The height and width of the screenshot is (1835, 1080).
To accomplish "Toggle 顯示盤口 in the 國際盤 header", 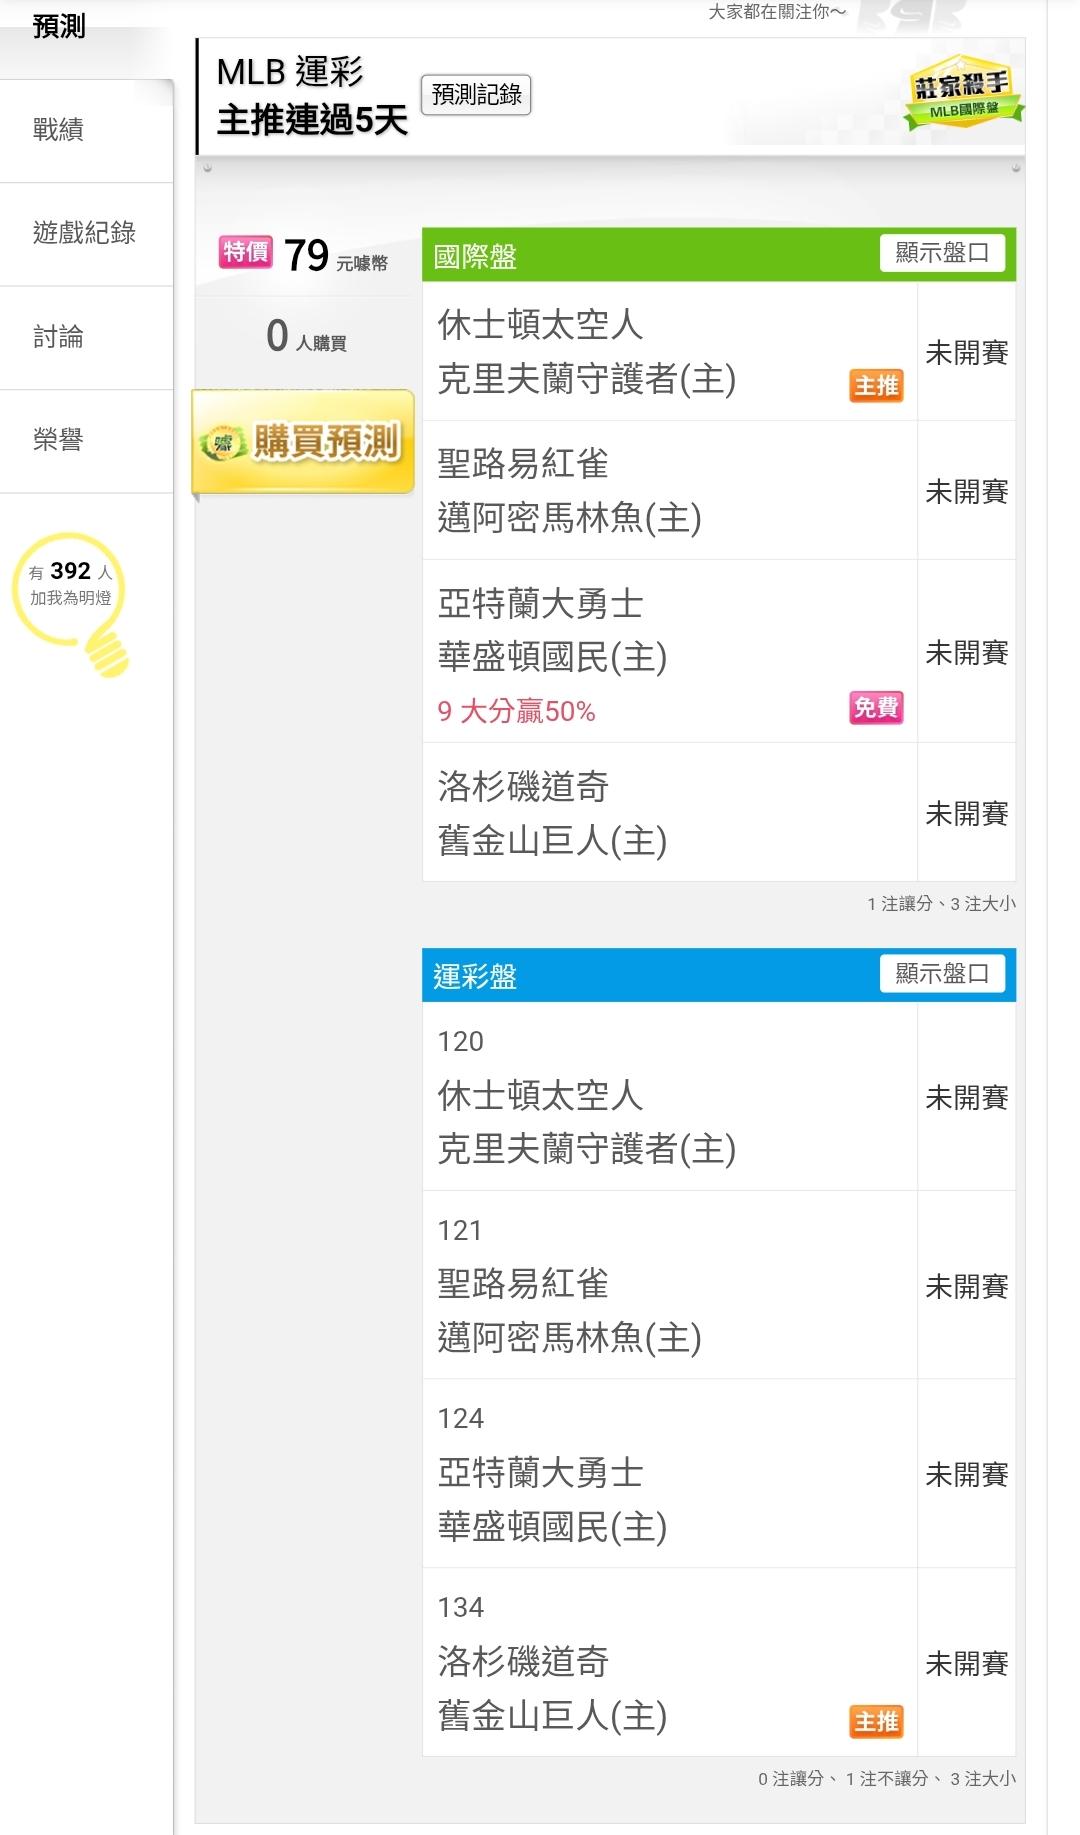I will (941, 253).
